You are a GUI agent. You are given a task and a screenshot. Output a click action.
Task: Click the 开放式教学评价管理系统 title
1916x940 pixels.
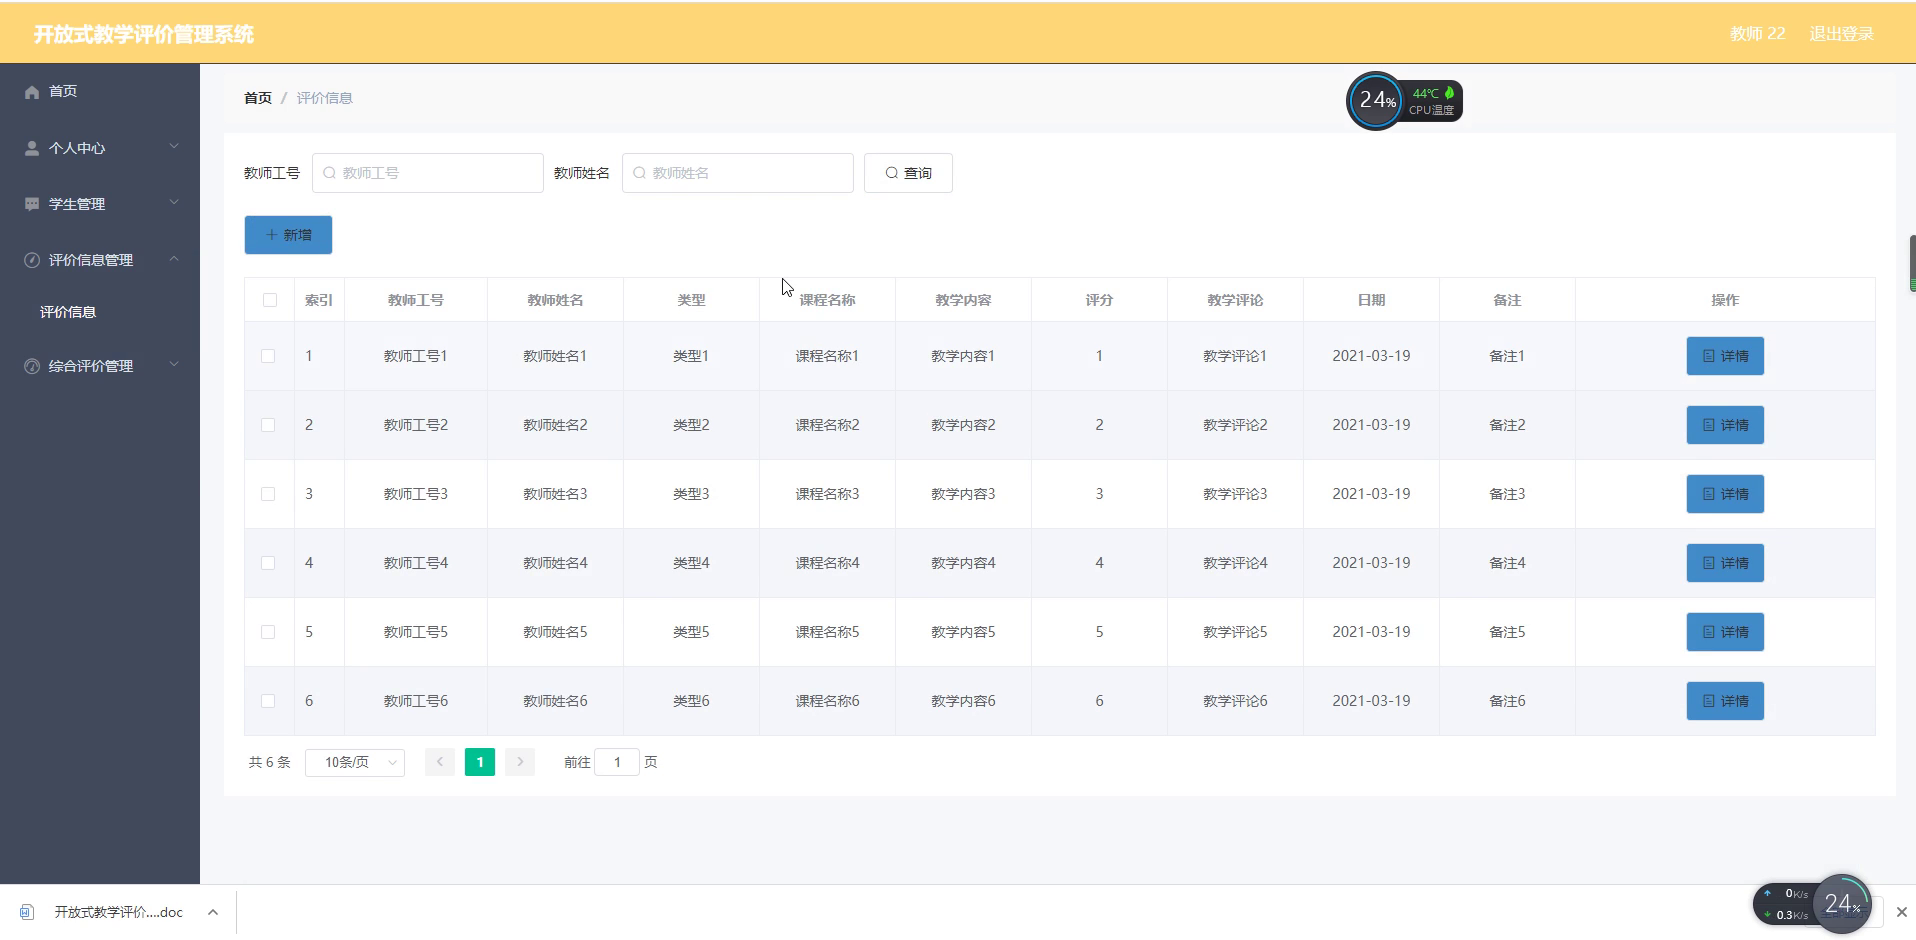(x=144, y=34)
